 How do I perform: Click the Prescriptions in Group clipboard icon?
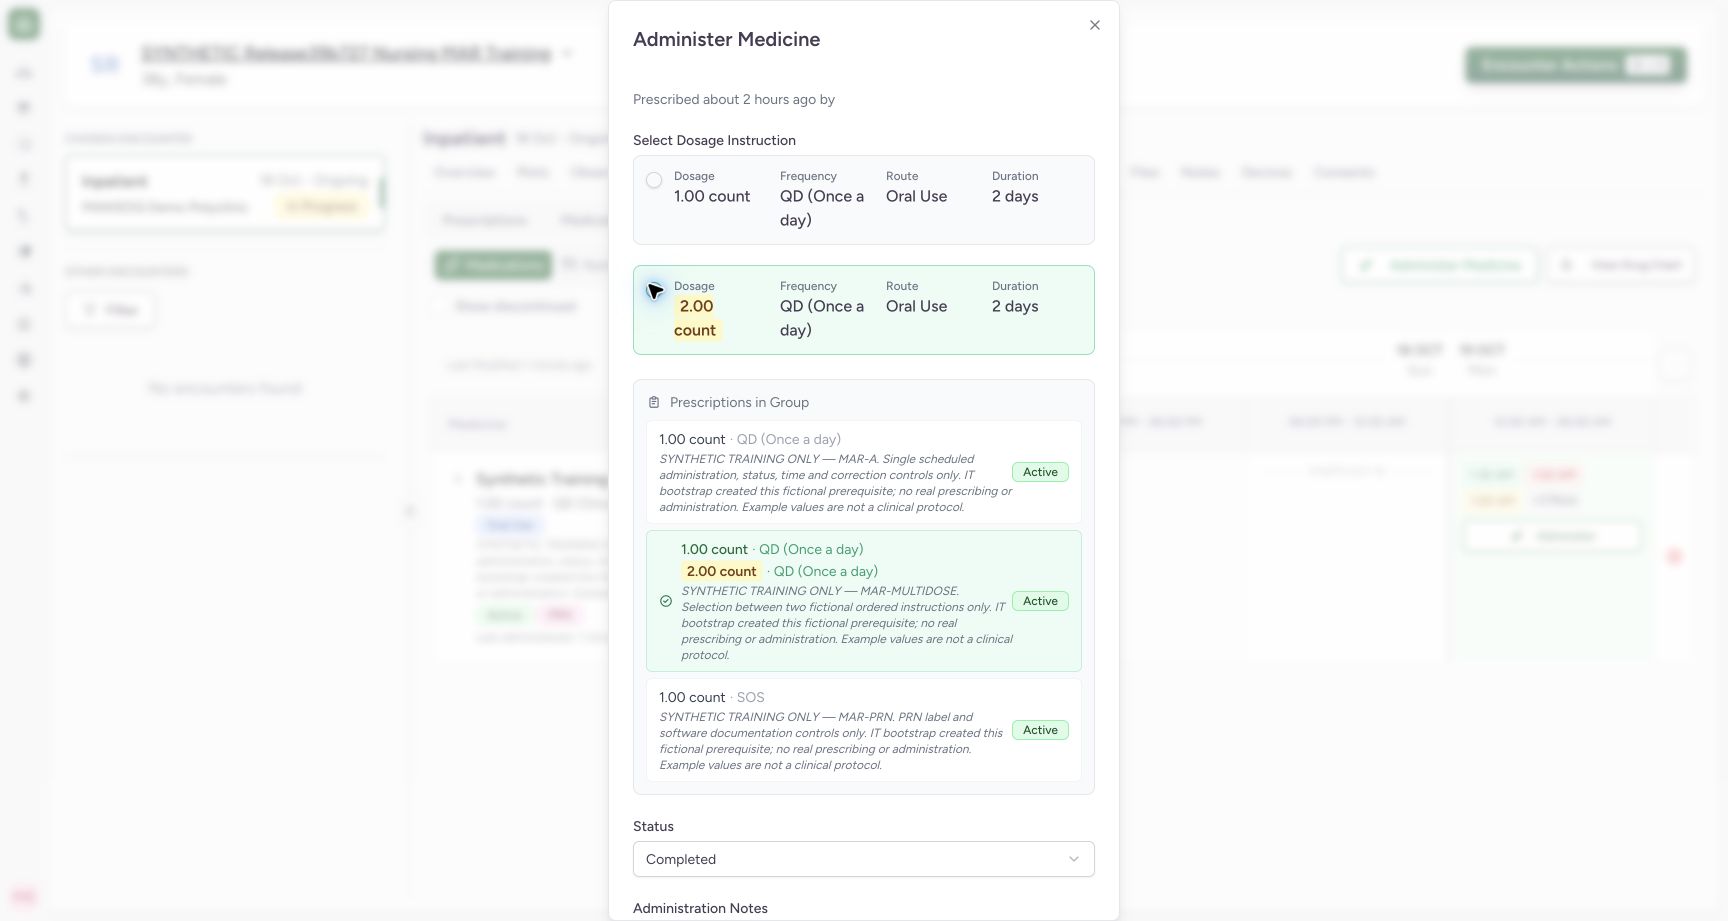click(654, 403)
